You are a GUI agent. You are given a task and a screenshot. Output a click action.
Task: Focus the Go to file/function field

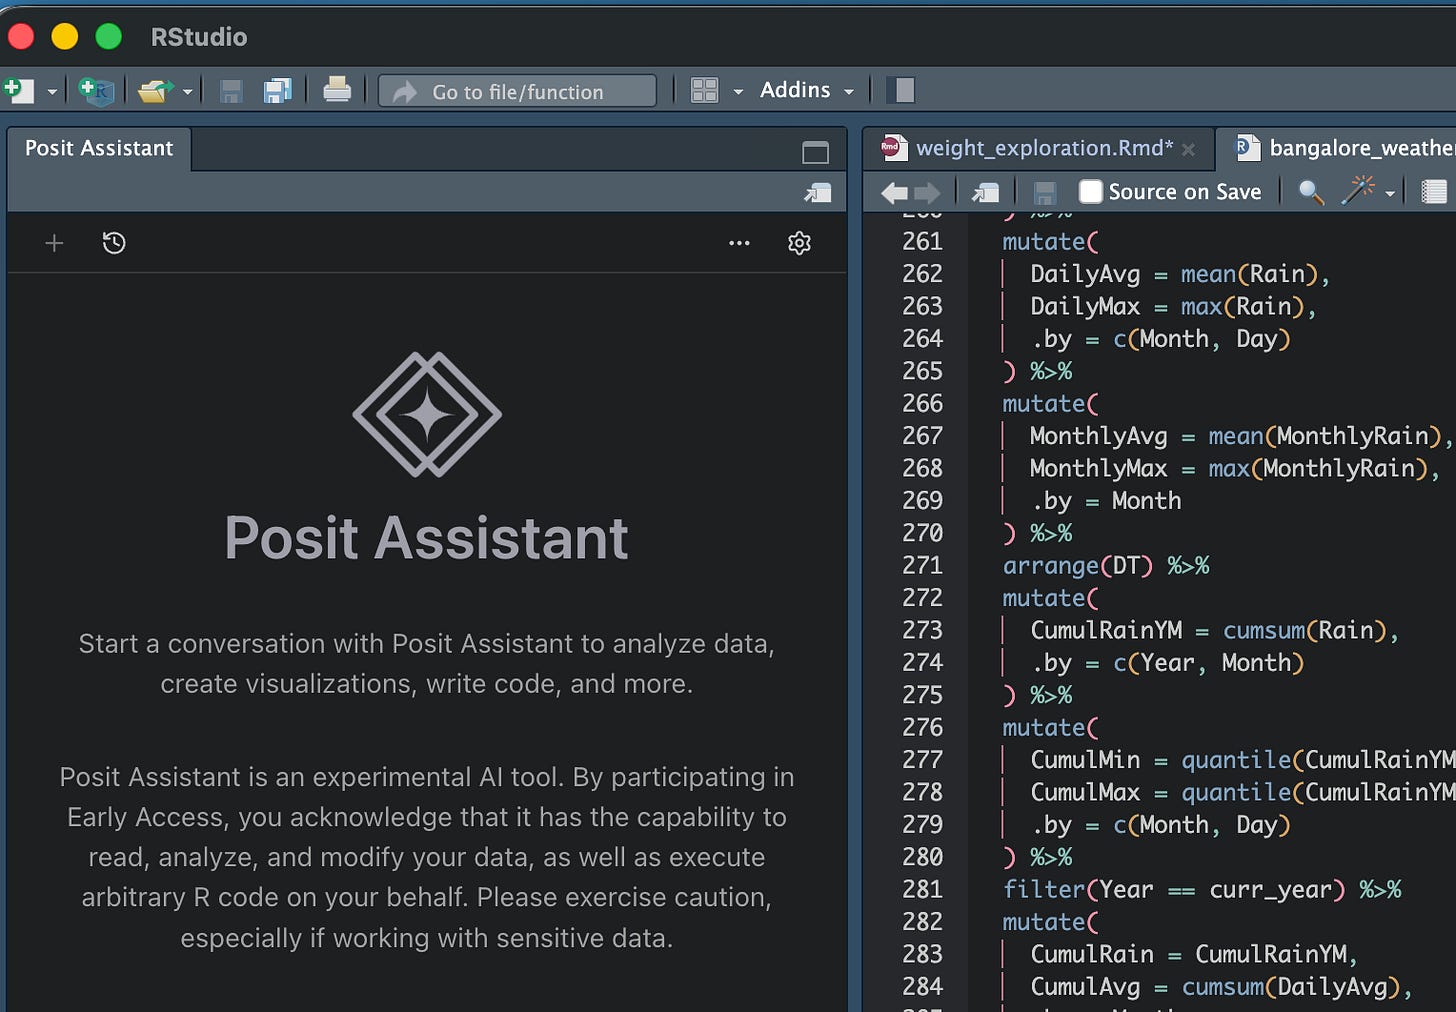pyautogui.click(x=517, y=91)
